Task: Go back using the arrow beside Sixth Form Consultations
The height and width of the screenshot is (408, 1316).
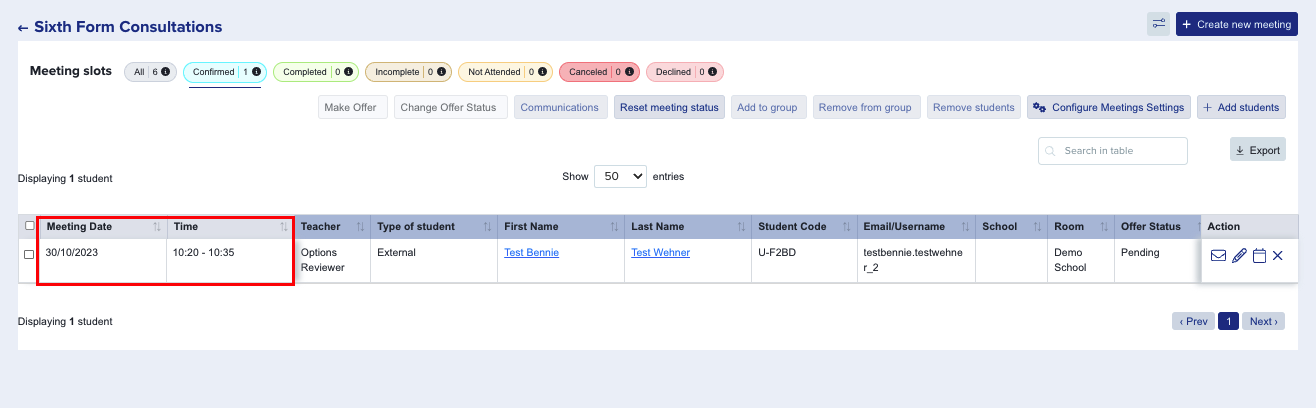Action: click(23, 28)
